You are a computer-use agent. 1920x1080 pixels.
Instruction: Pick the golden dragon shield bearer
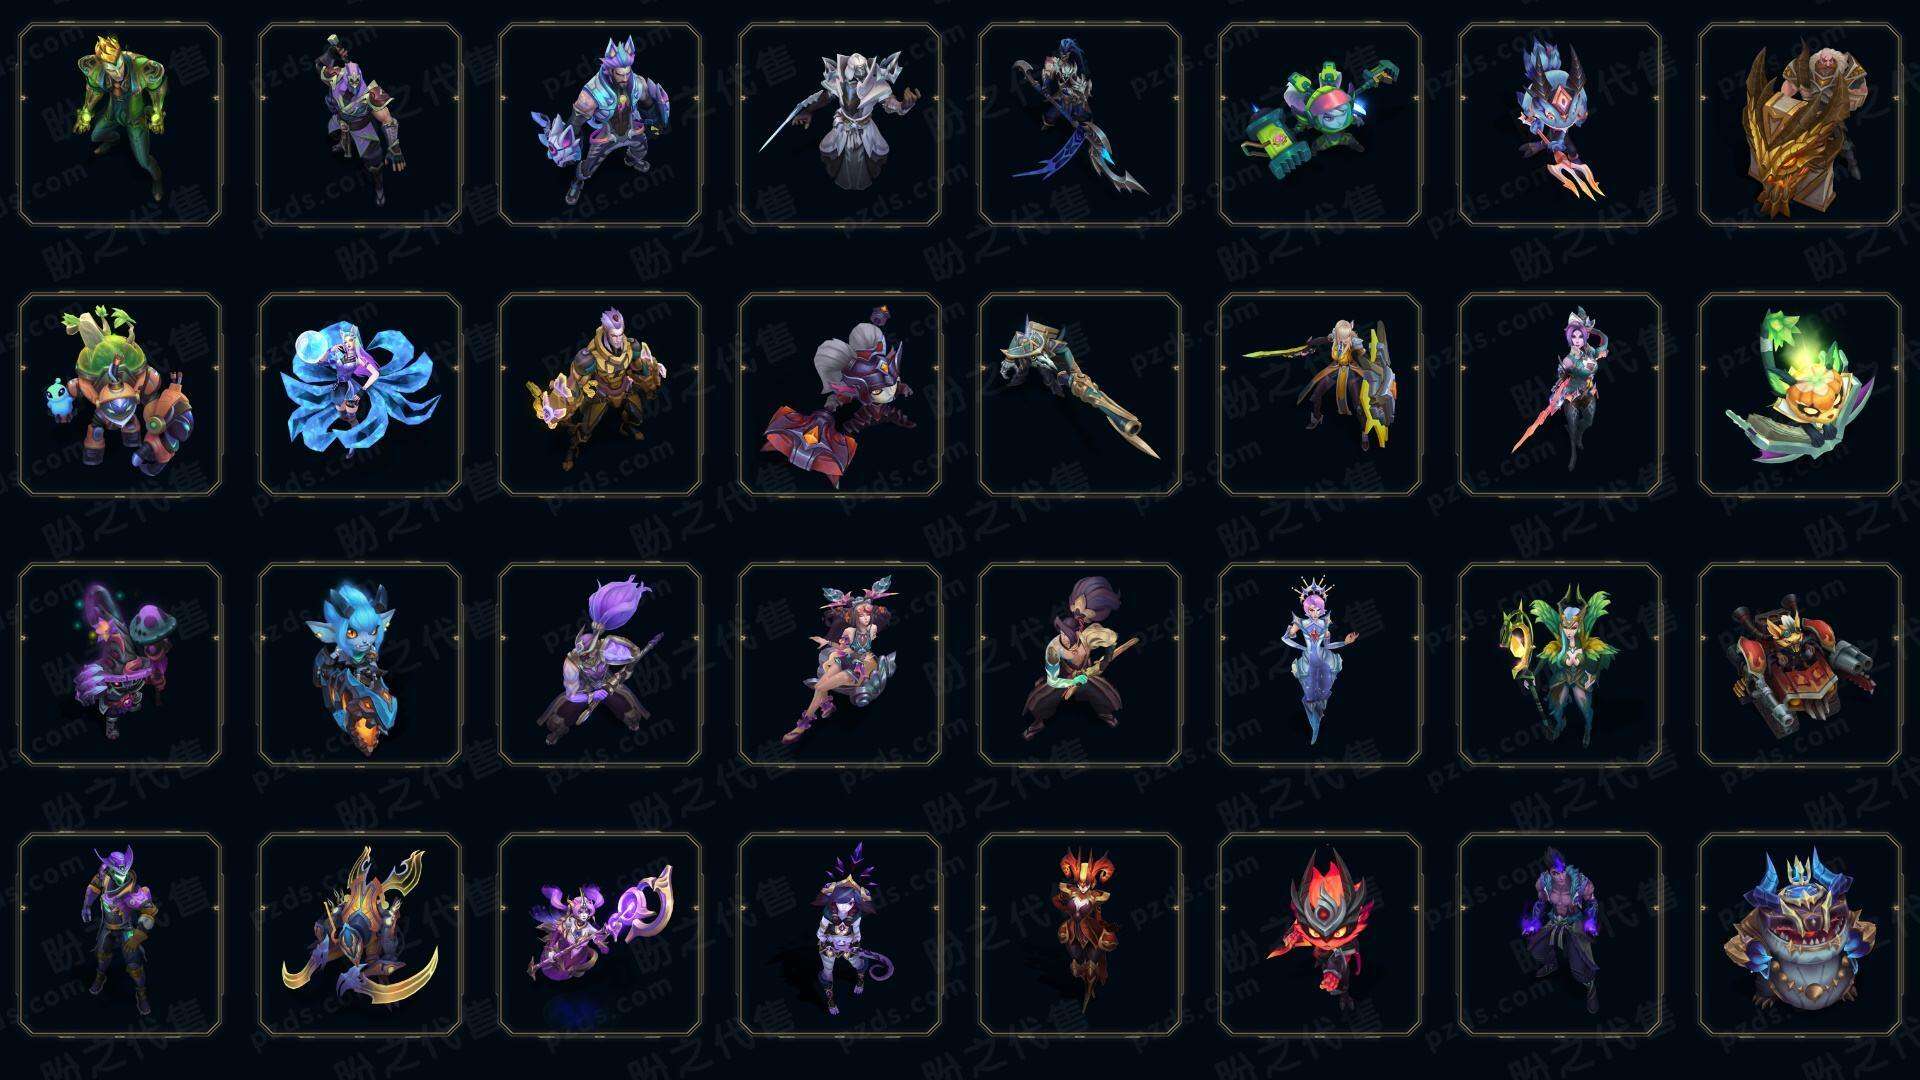1800,125
